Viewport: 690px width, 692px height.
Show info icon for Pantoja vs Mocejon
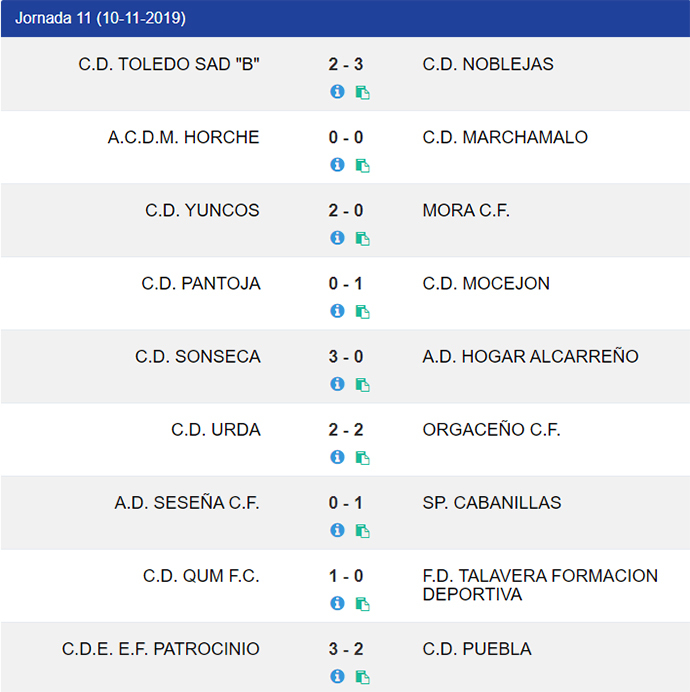pos(337,311)
